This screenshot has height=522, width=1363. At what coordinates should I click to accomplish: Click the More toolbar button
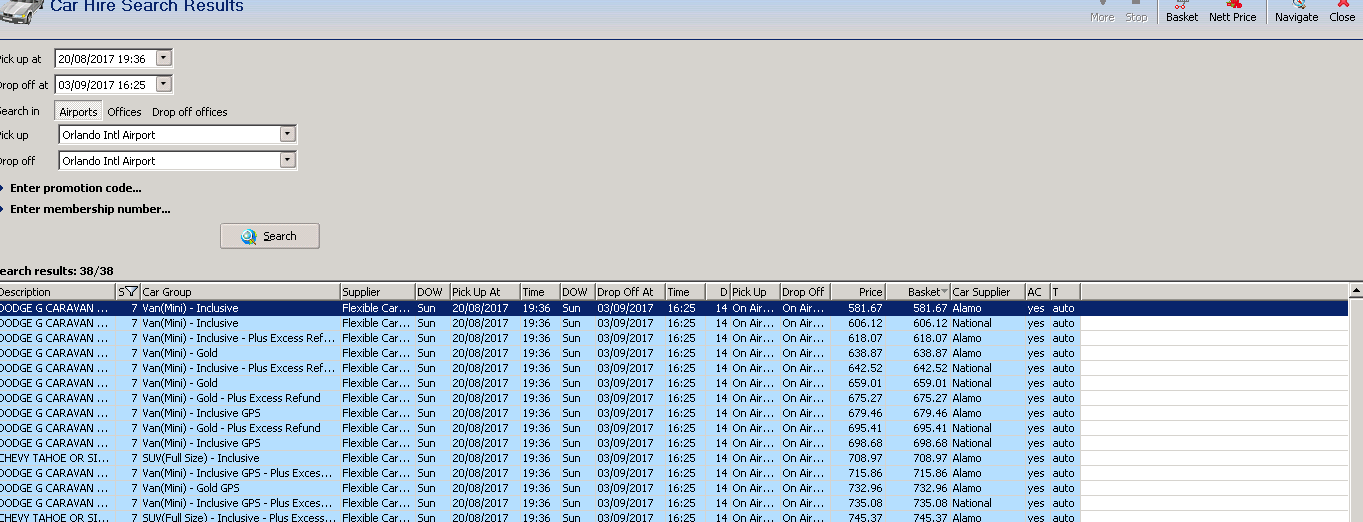point(1102,12)
